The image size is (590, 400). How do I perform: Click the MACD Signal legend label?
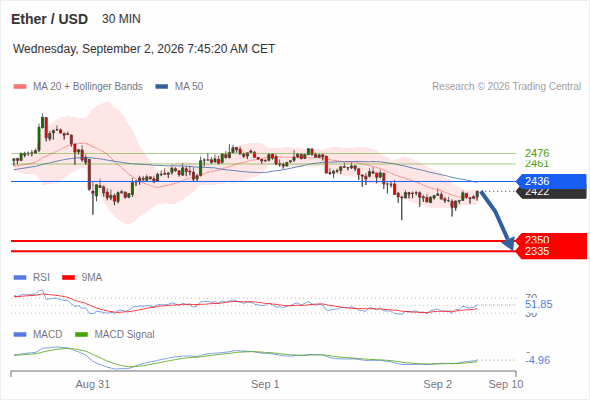pos(125,334)
